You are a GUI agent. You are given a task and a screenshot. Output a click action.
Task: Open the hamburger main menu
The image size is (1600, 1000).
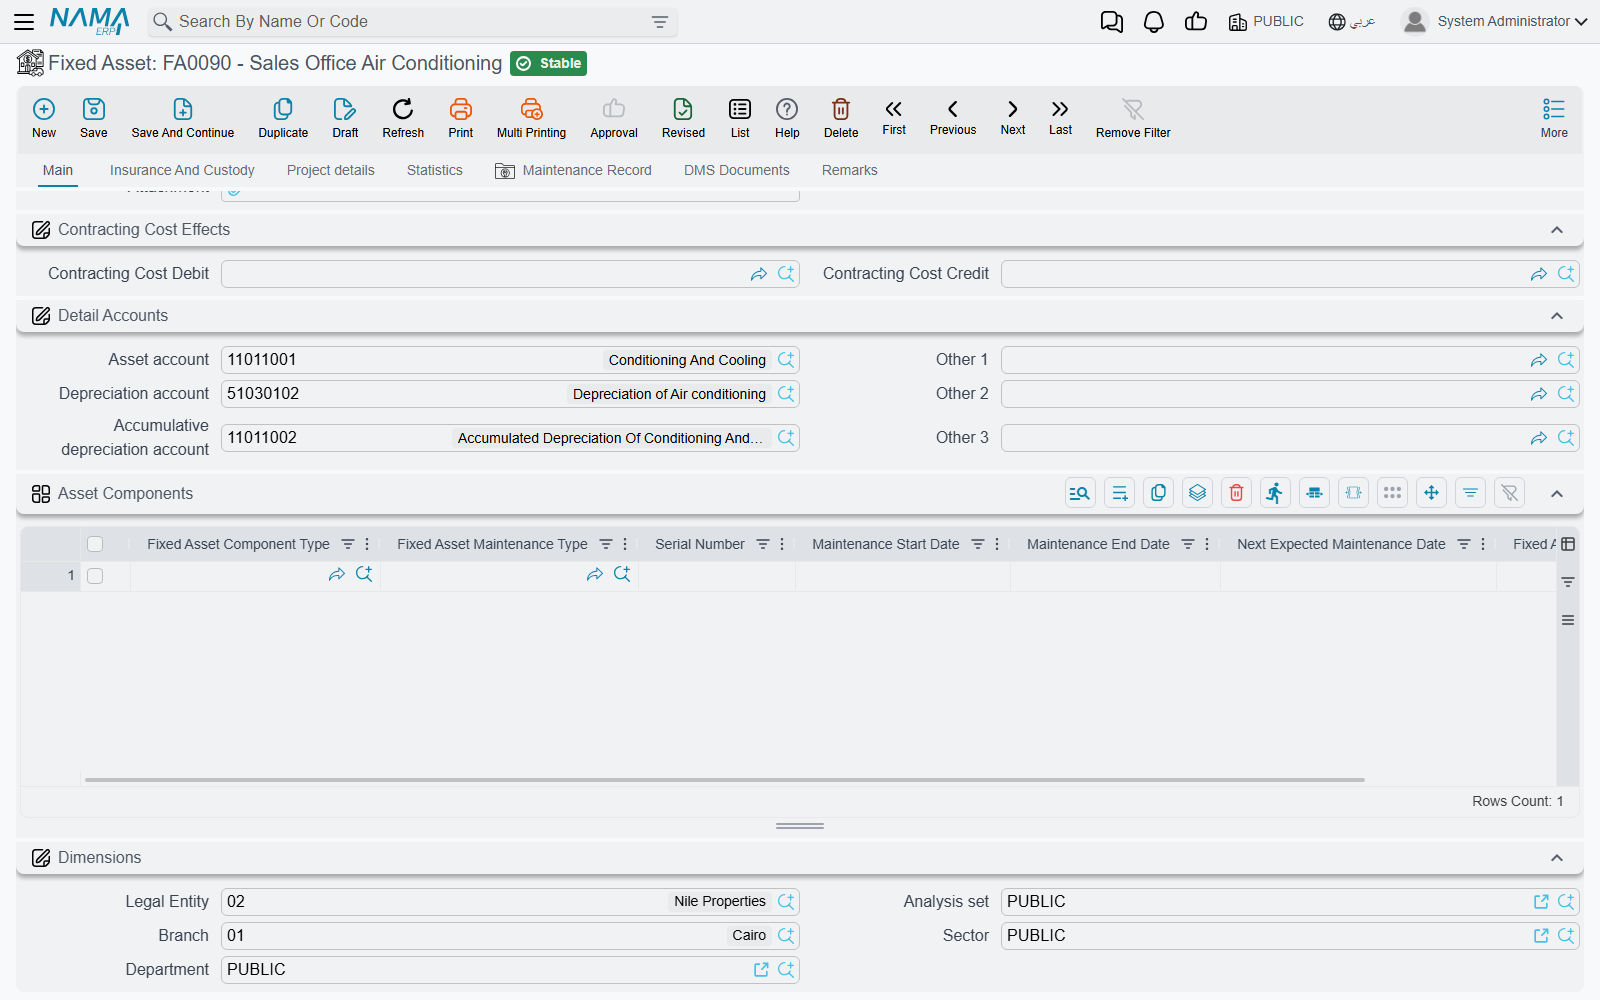tap(24, 22)
